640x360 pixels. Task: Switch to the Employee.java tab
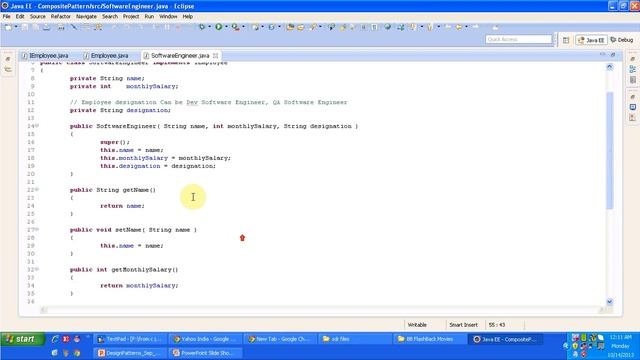(x=106, y=56)
